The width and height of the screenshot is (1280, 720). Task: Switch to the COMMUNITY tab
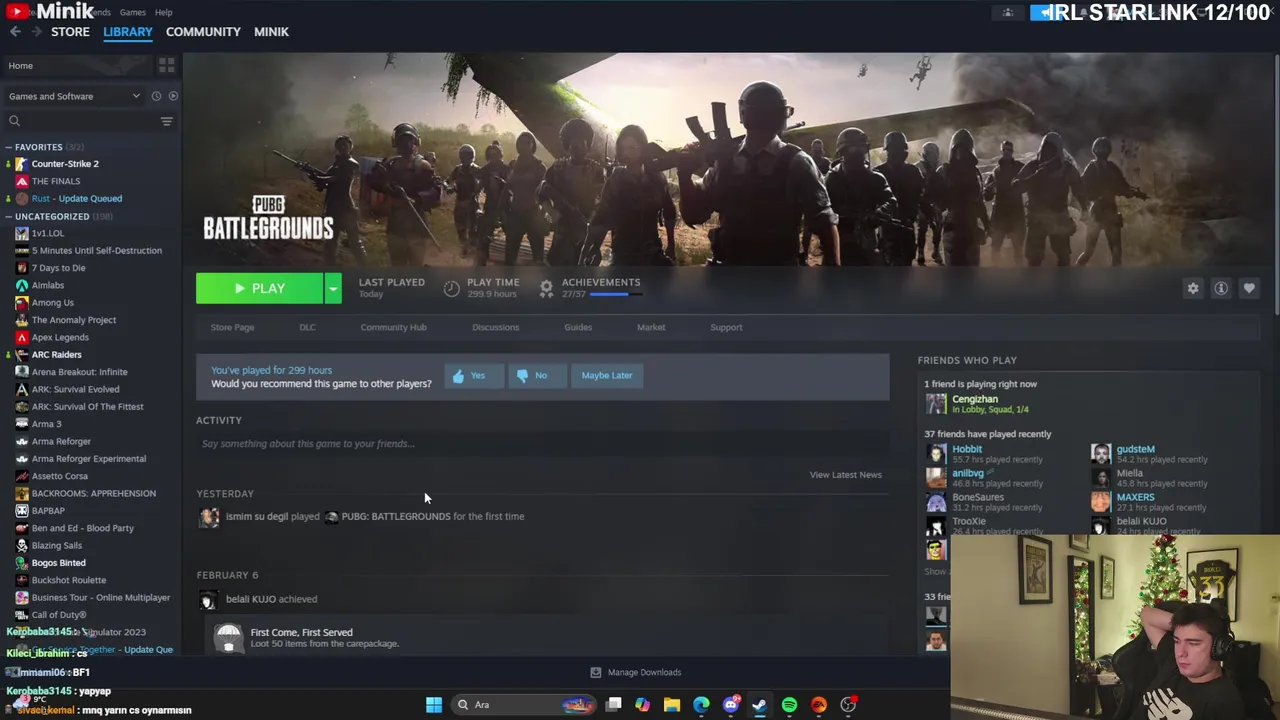(x=203, y=32)
